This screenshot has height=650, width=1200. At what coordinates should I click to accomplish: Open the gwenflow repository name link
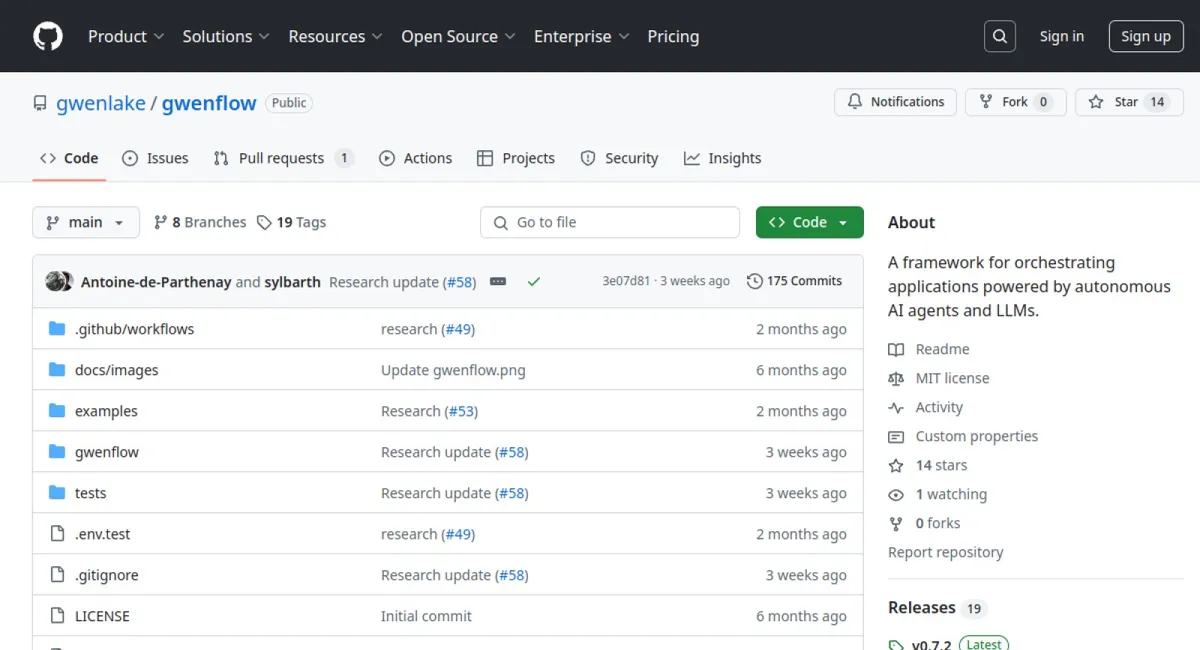(x=209, y=103)
